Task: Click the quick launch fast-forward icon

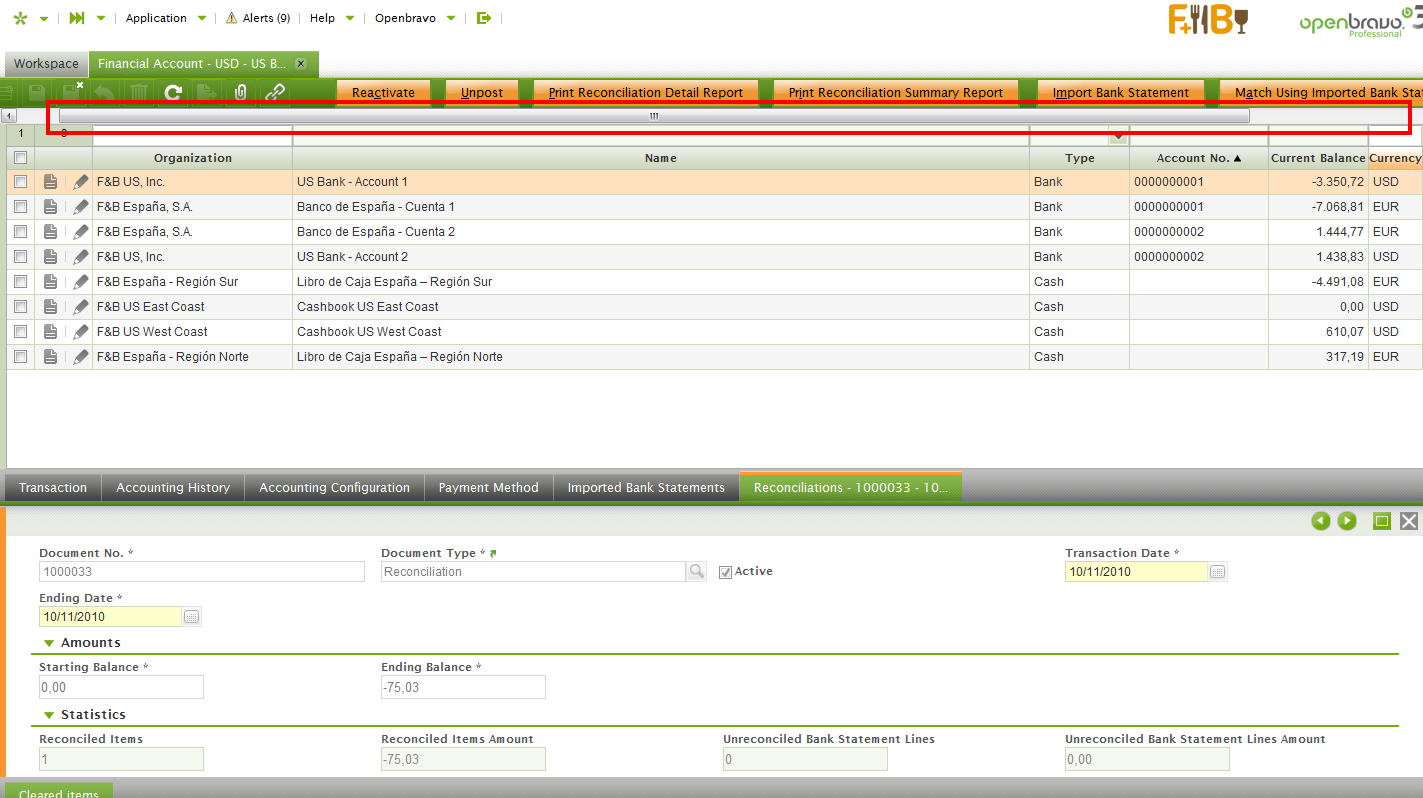Action: [78, 18]
